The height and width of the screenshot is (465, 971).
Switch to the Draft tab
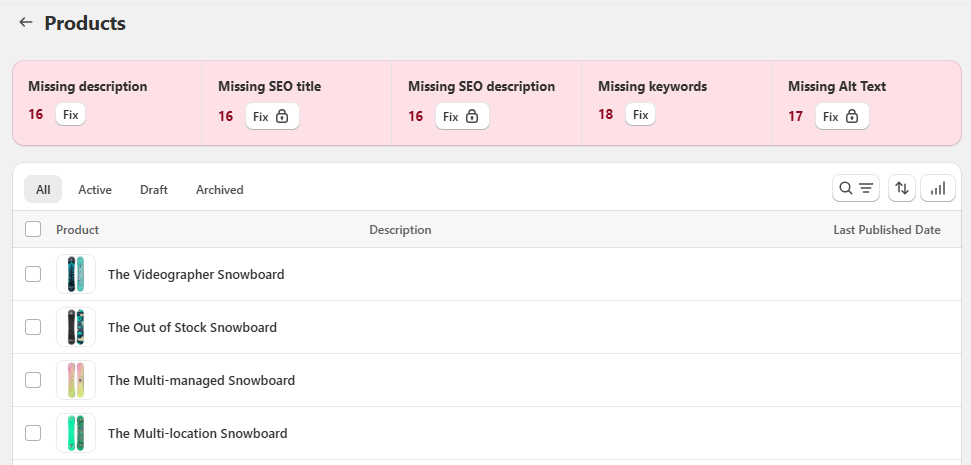coord(154,189)
